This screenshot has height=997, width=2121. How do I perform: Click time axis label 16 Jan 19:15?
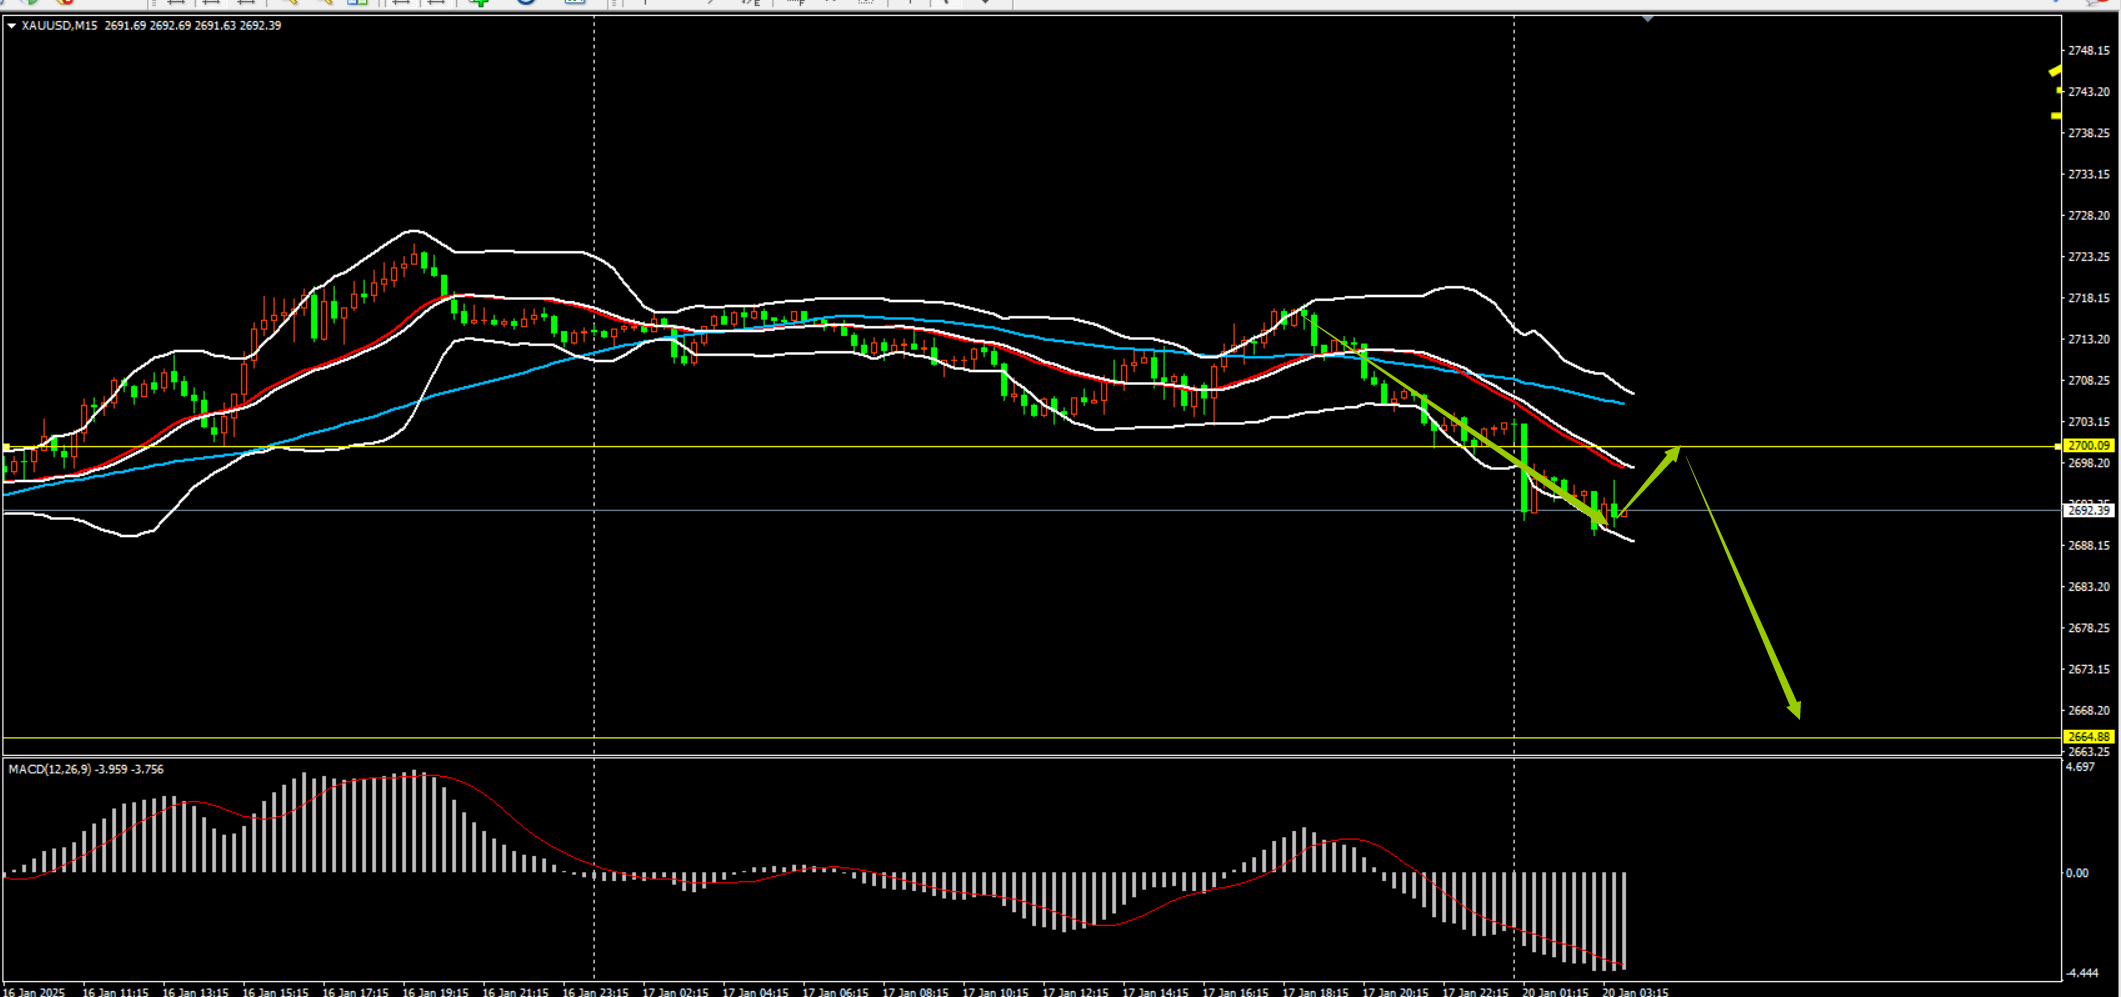click(436, 992)
